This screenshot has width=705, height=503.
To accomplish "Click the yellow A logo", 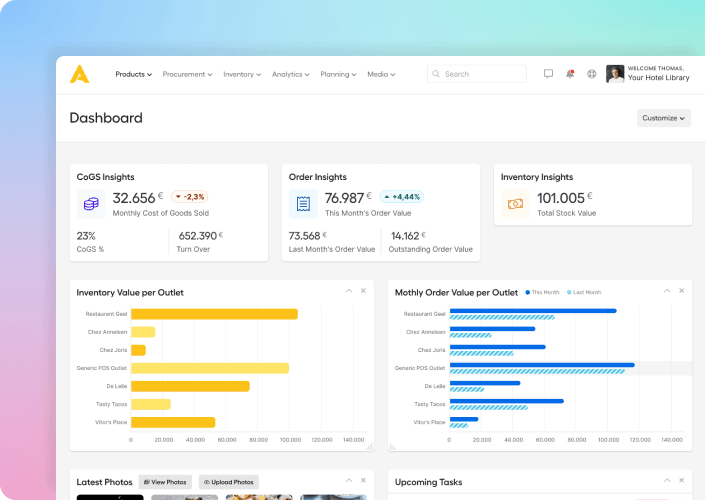I will pyautogui.click(x=80, y=74).
